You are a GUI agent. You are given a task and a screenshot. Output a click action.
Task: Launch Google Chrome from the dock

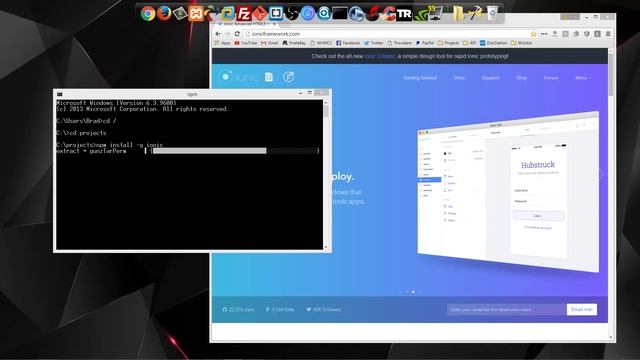pos(148,13)
